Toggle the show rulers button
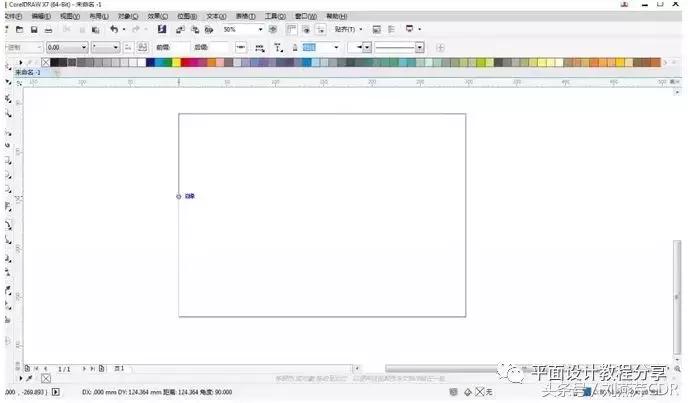The image size is (688, 403). tap(291, 29)
